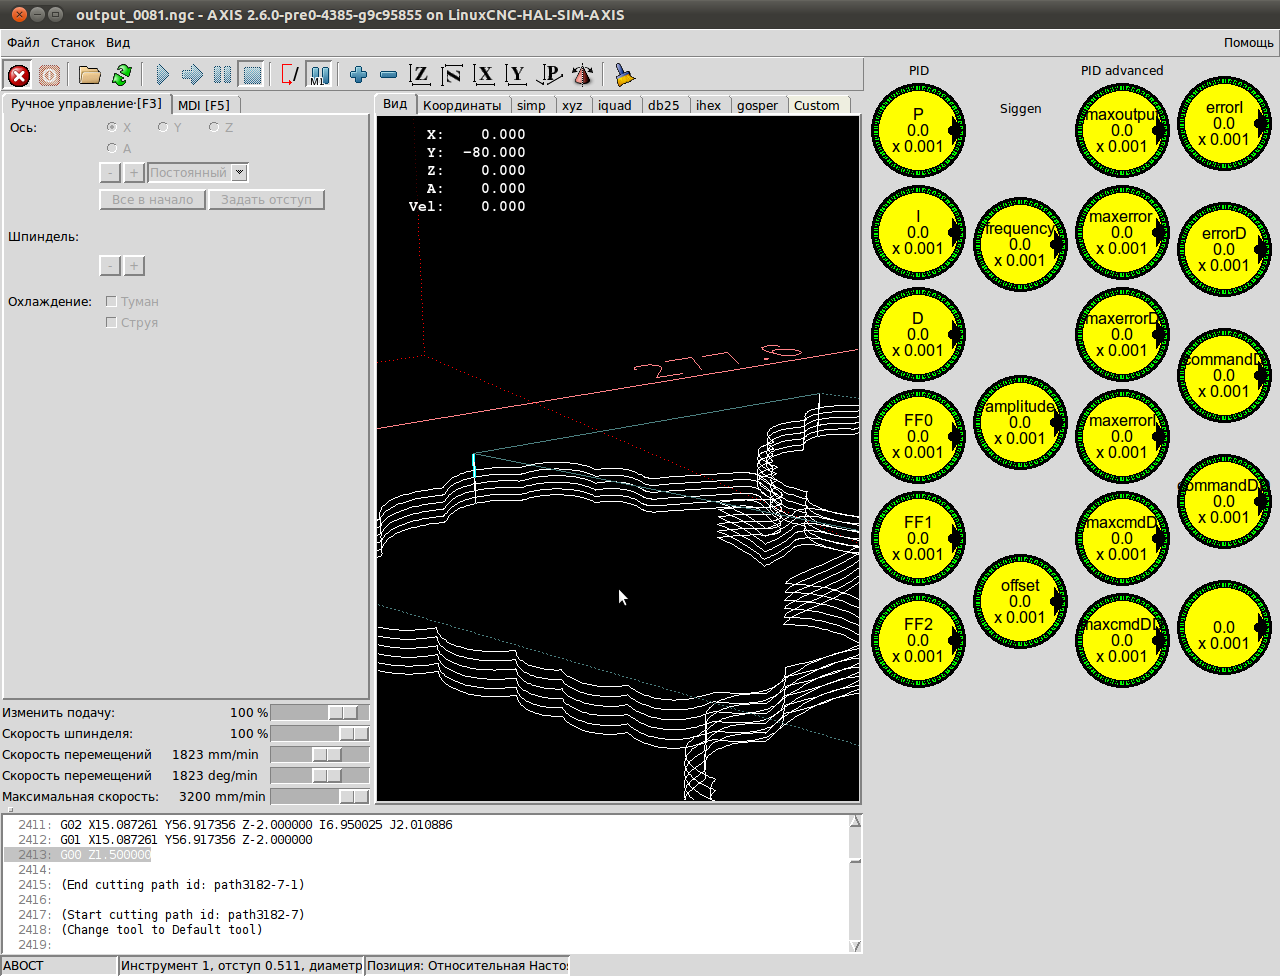This screenshot has height=976, width=1280.
Task: Reload the current file
Action: pyautogui.click(x=122, y=75)
